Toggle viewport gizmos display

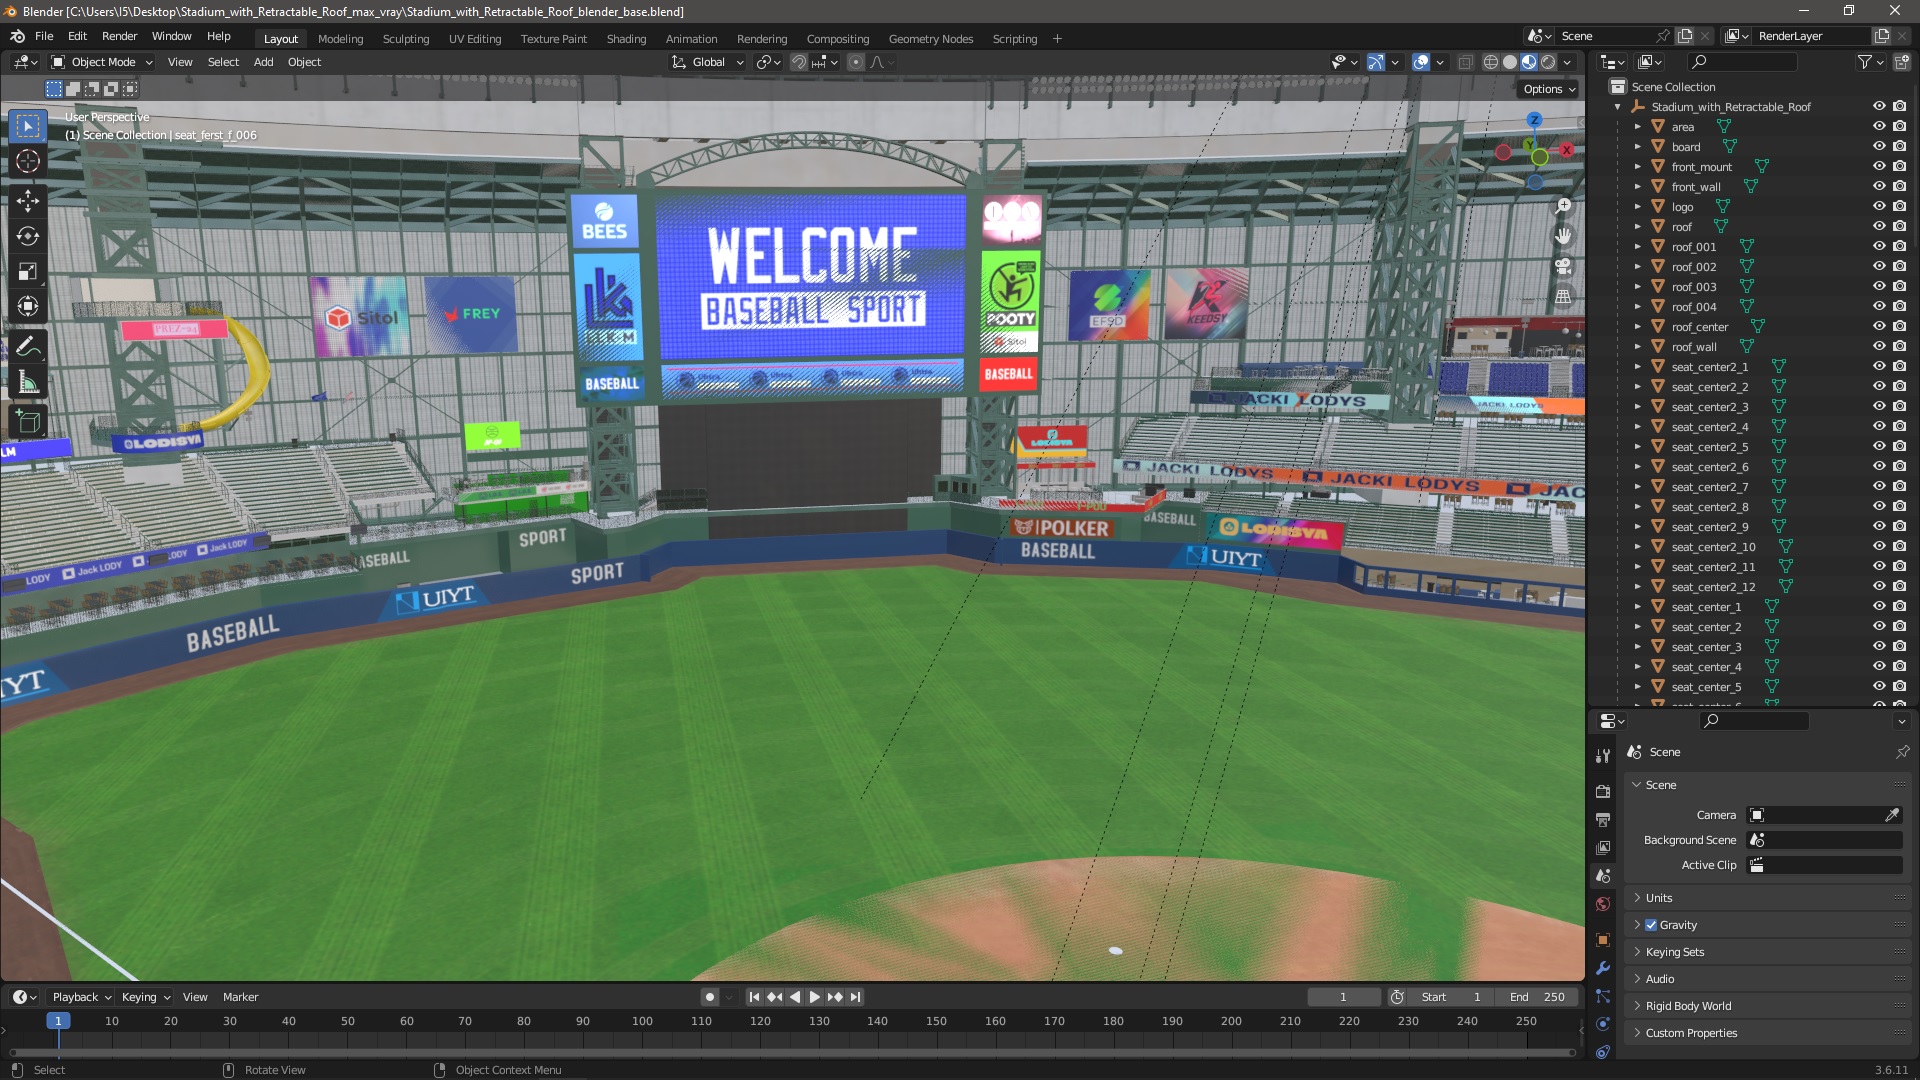coord(1376,62)
